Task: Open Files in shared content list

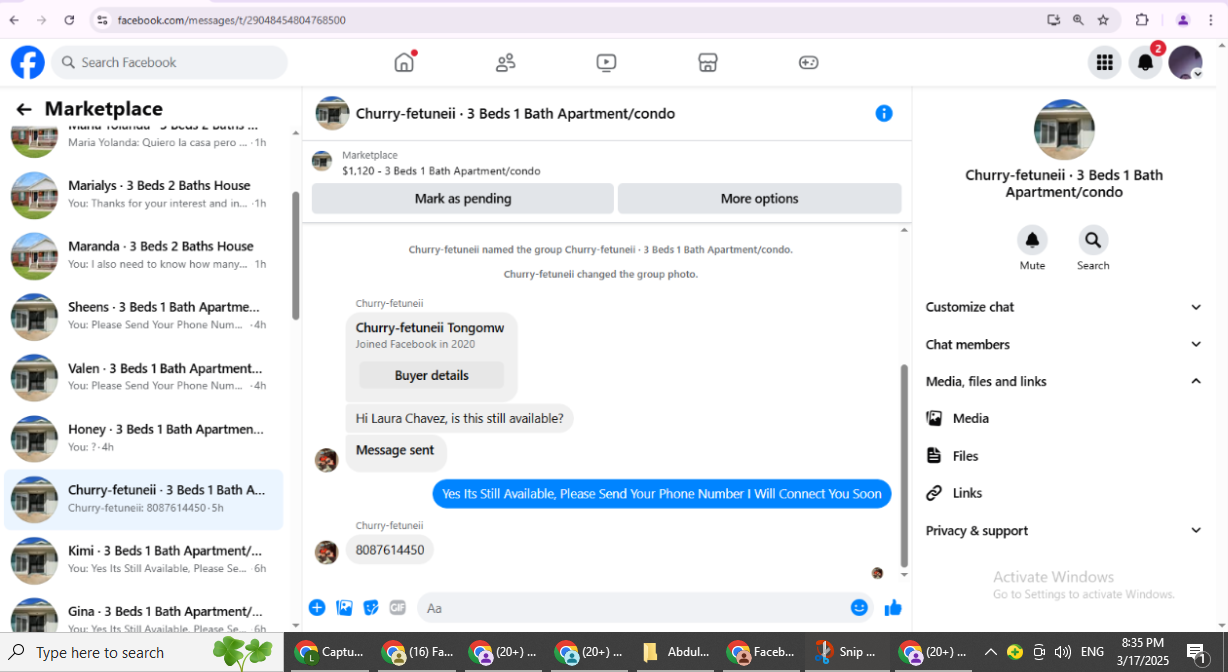Action: (1064, 456)
